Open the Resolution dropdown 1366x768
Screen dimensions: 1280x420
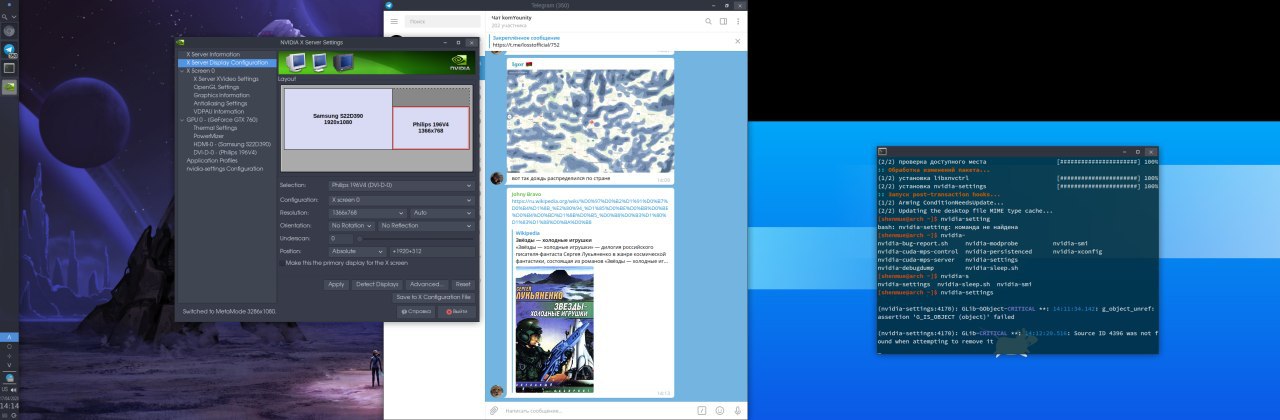366,212
